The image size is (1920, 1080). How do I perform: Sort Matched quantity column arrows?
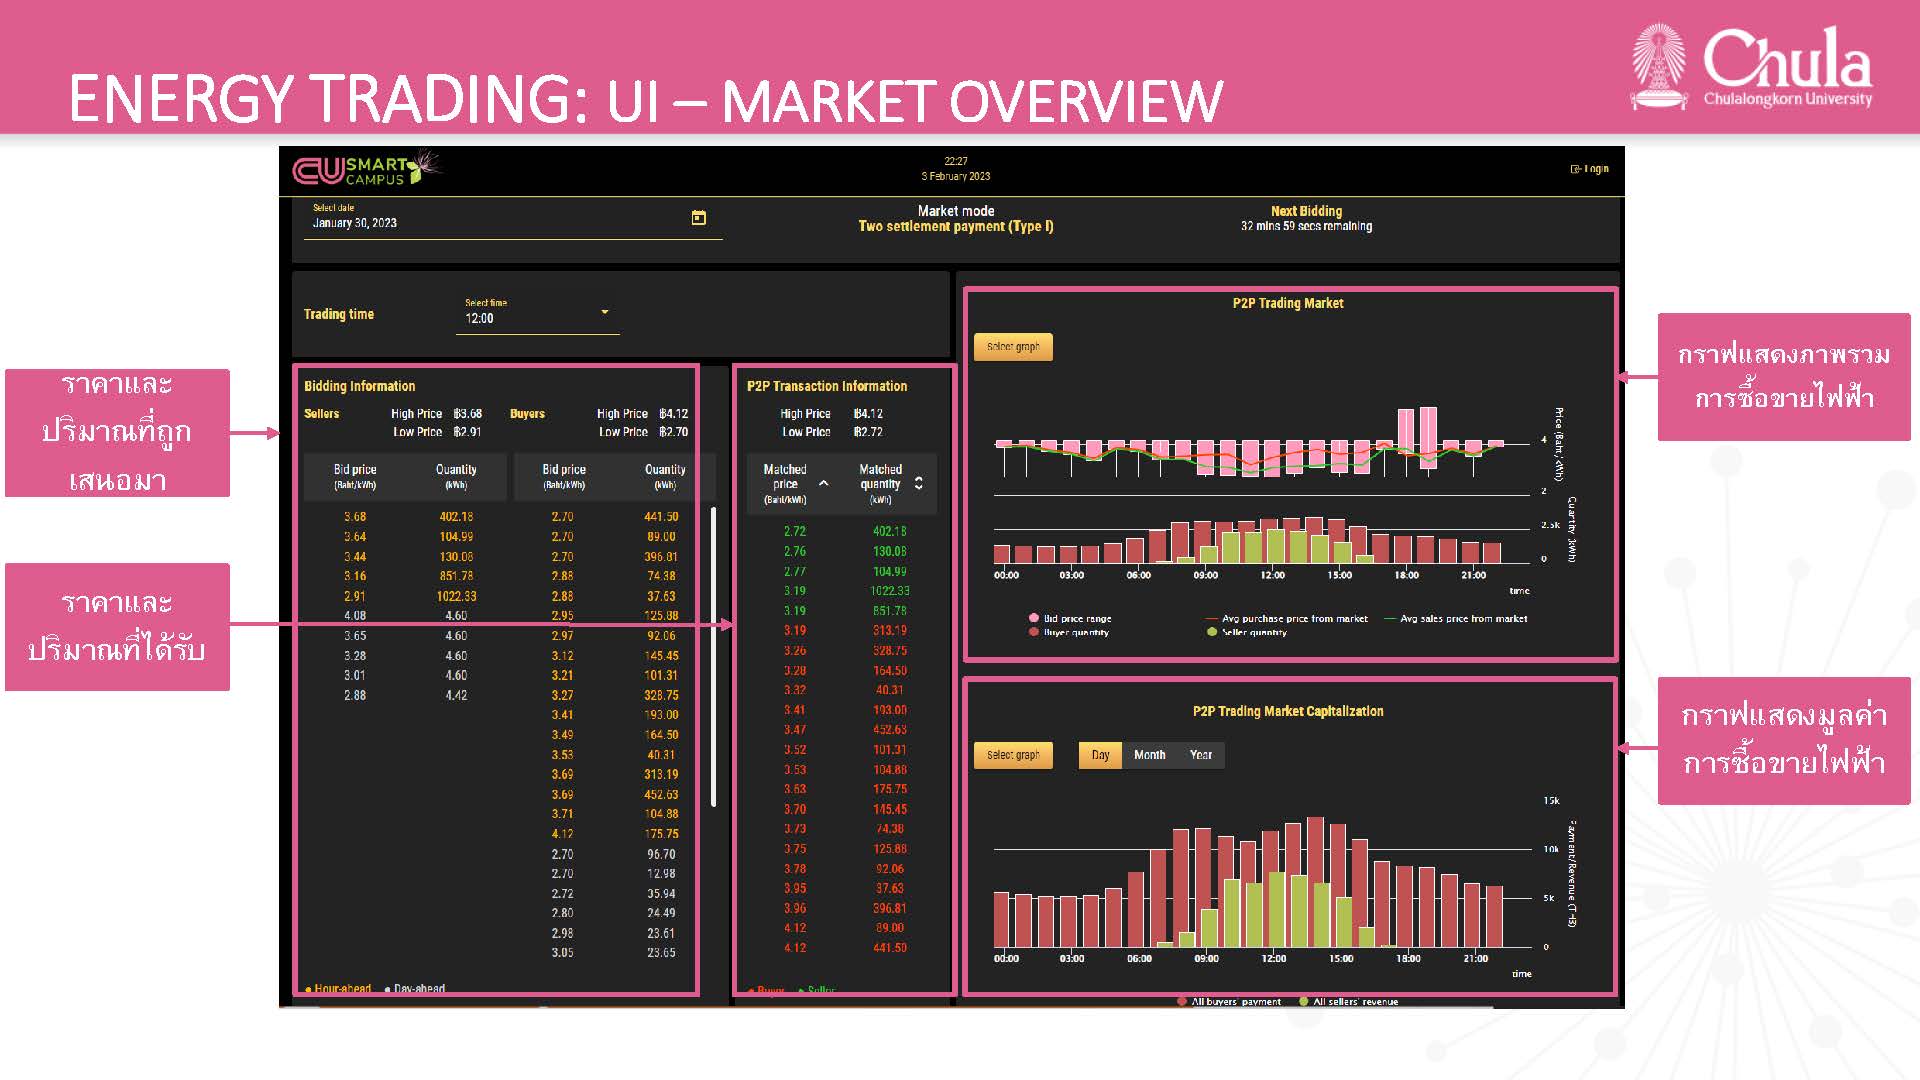tap(918, 484)
